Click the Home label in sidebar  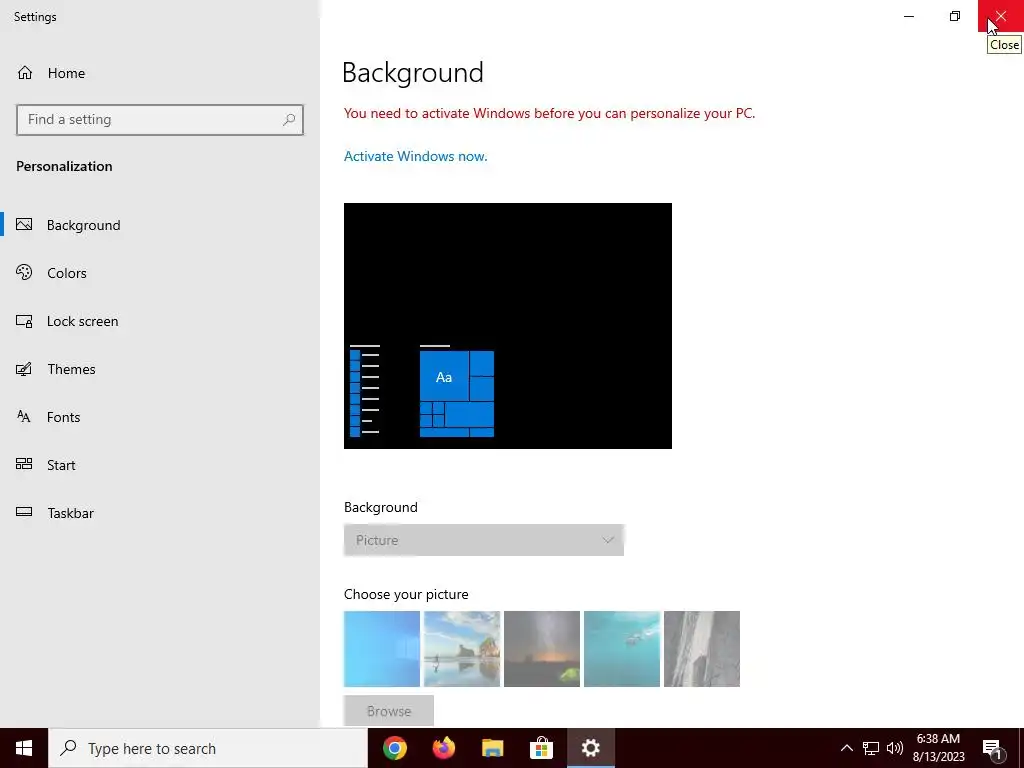(x=66, y=73)
